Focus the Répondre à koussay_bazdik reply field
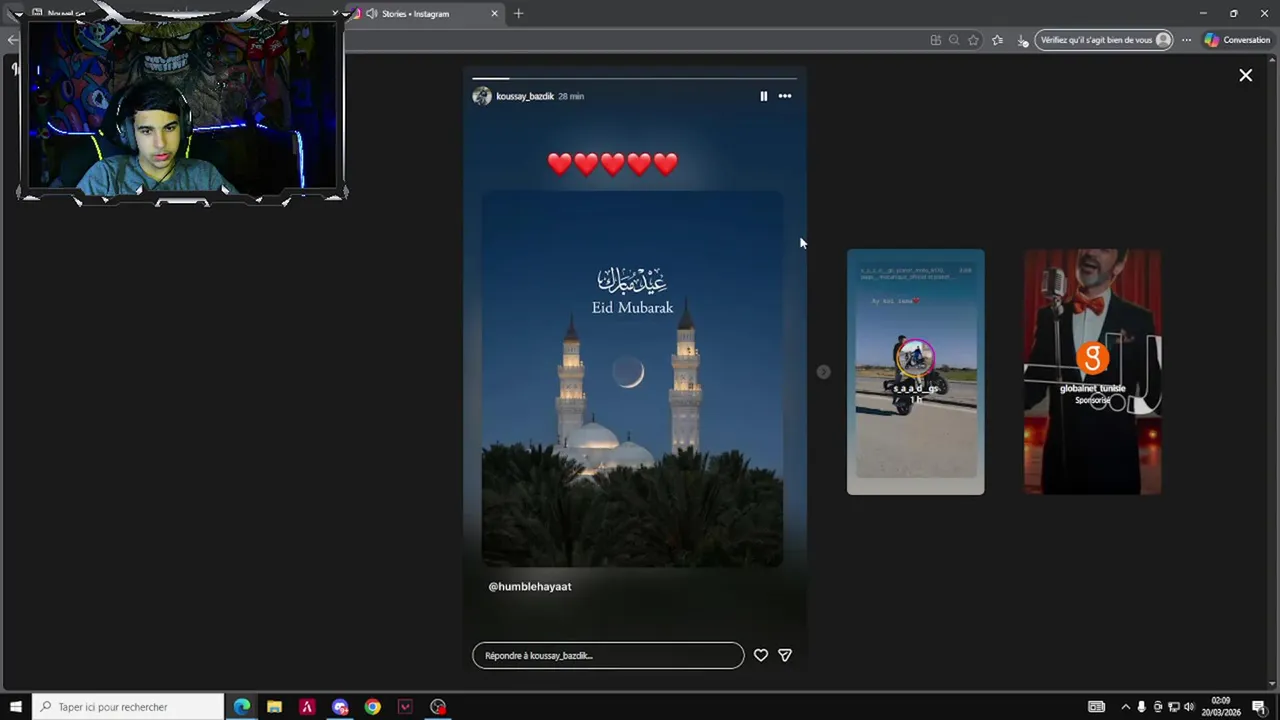The height and width of the screenshot is (720, 1280). pos(608,655)
